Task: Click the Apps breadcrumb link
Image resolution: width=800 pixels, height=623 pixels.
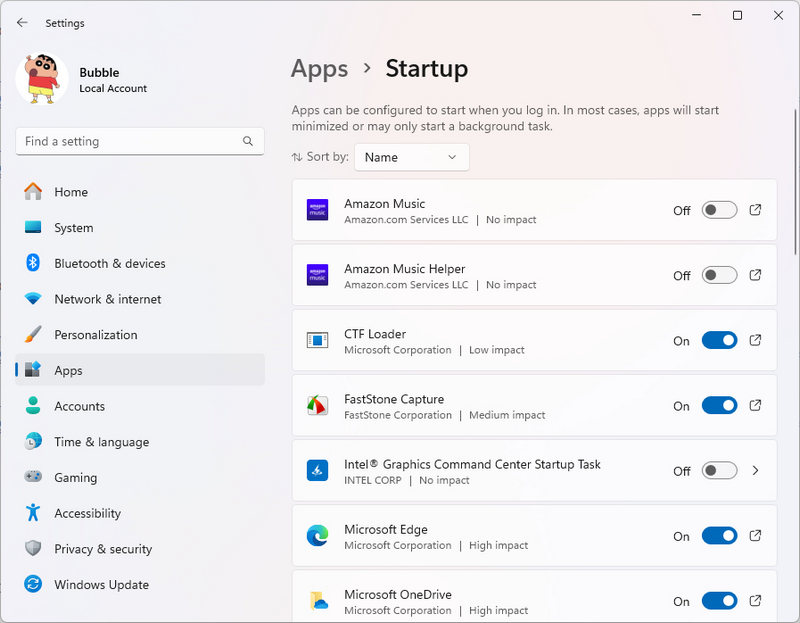Action: 319,69
